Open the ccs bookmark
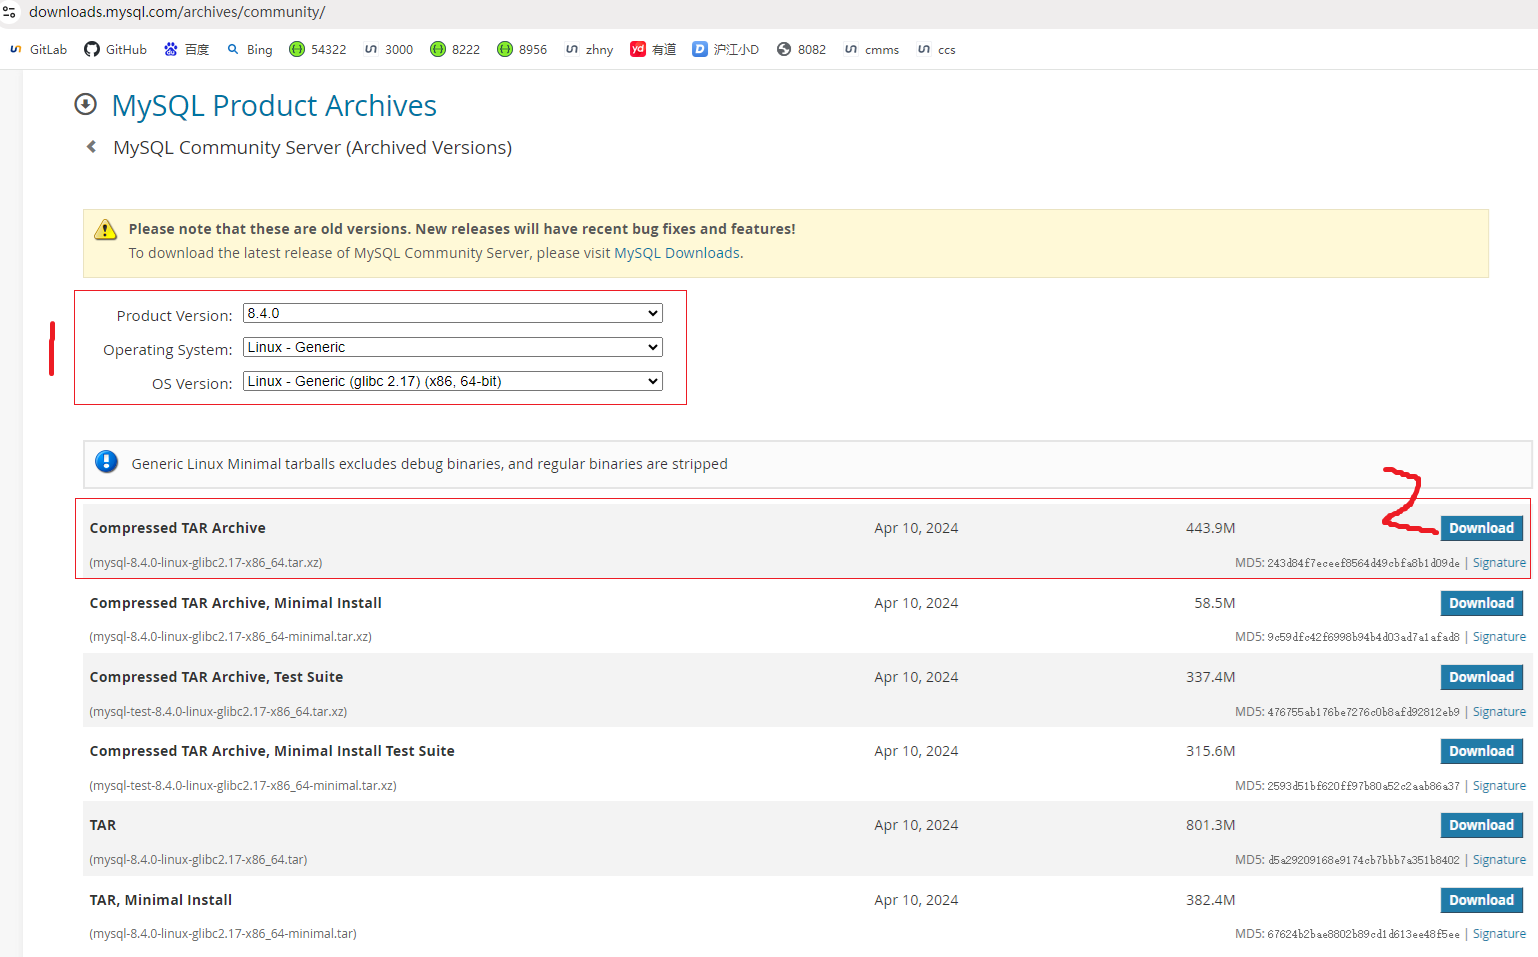The height and width of the screenshot is (957, 1538). point(936,49)
